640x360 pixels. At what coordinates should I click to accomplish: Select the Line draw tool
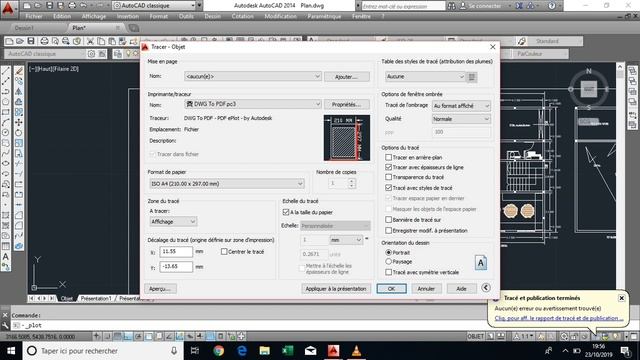[x=6, y=71]
